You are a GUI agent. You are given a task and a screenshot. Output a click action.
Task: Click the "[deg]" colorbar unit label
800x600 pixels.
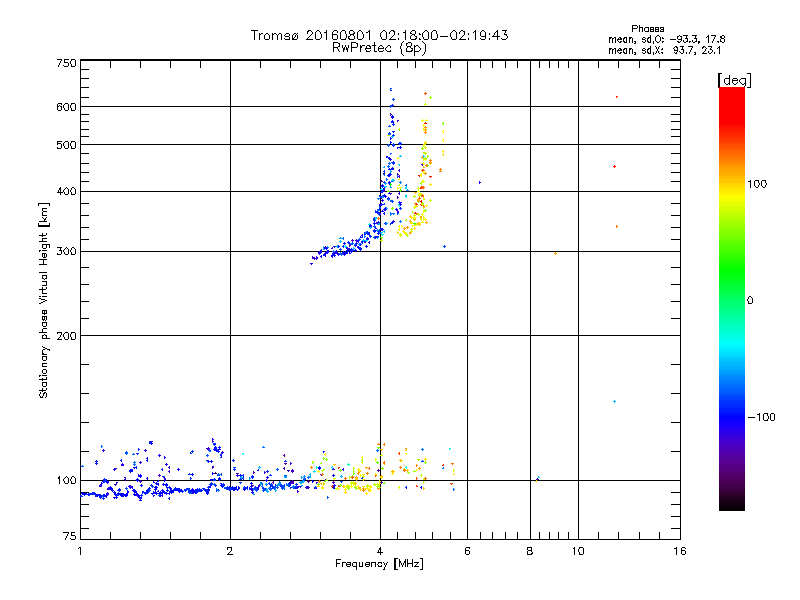734,80
